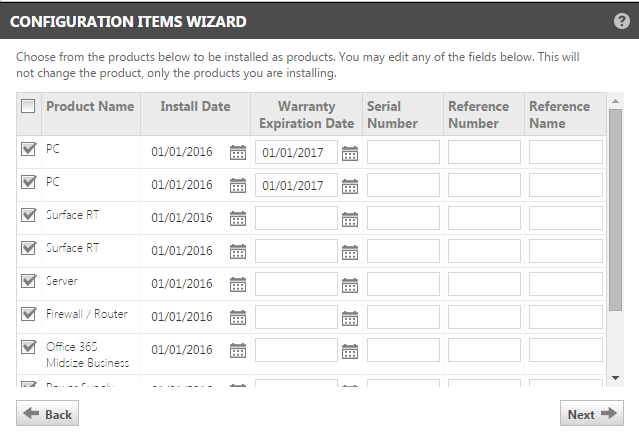
Task: Open warranty calendar for first Surface RT row
Action: 350,219
